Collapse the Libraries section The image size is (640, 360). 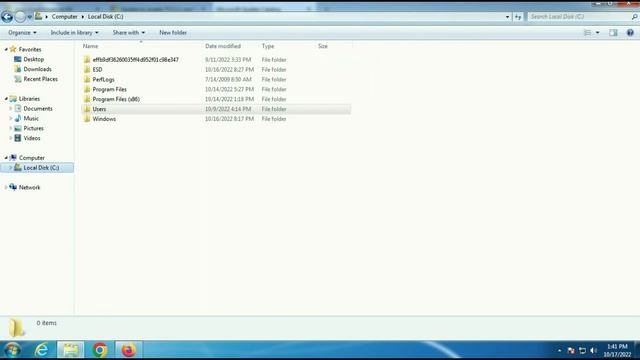tap(6, 99)
